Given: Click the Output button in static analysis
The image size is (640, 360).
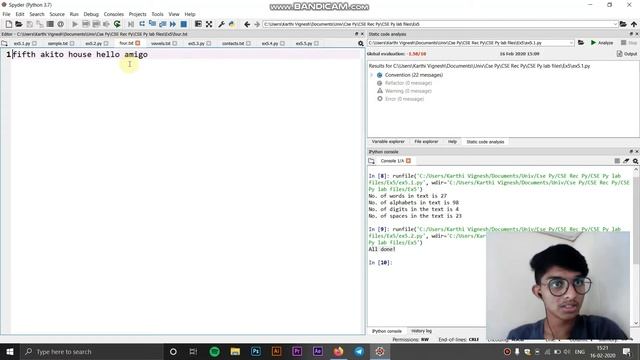Looking at the screenshot, I should point(627,54).
